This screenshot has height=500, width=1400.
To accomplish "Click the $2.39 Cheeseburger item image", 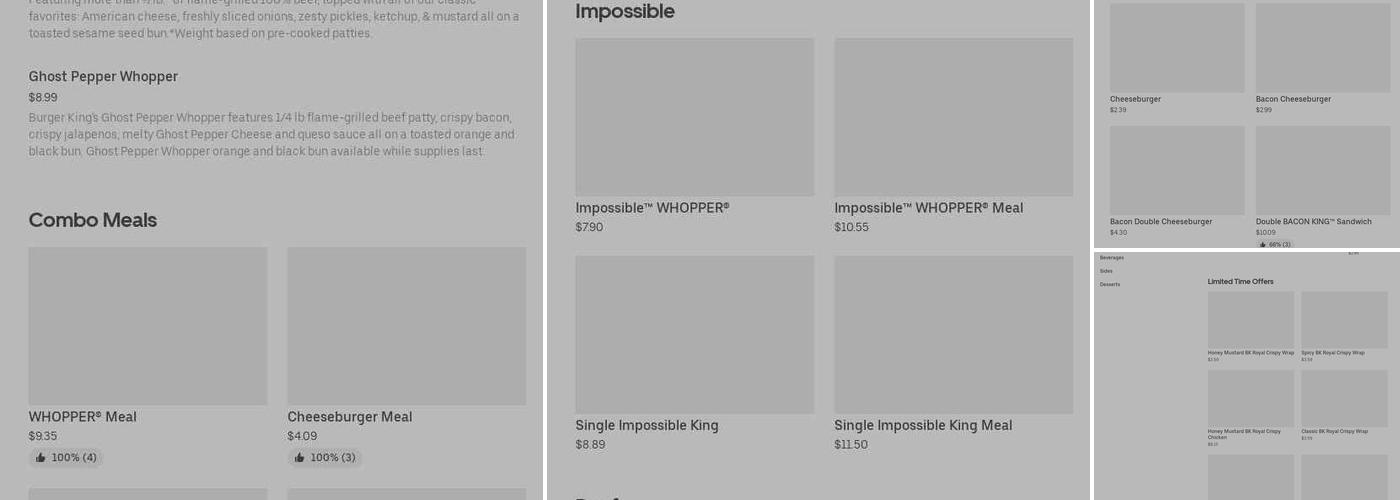I will [x=1177, y=48].
